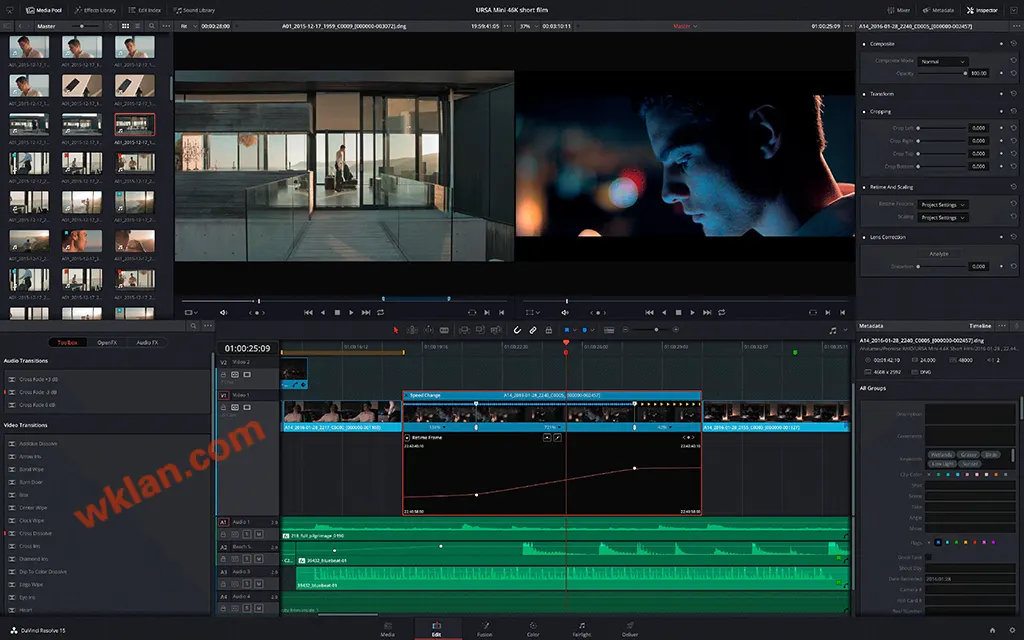Toggle the Mixer panel button

pos(899,10)
